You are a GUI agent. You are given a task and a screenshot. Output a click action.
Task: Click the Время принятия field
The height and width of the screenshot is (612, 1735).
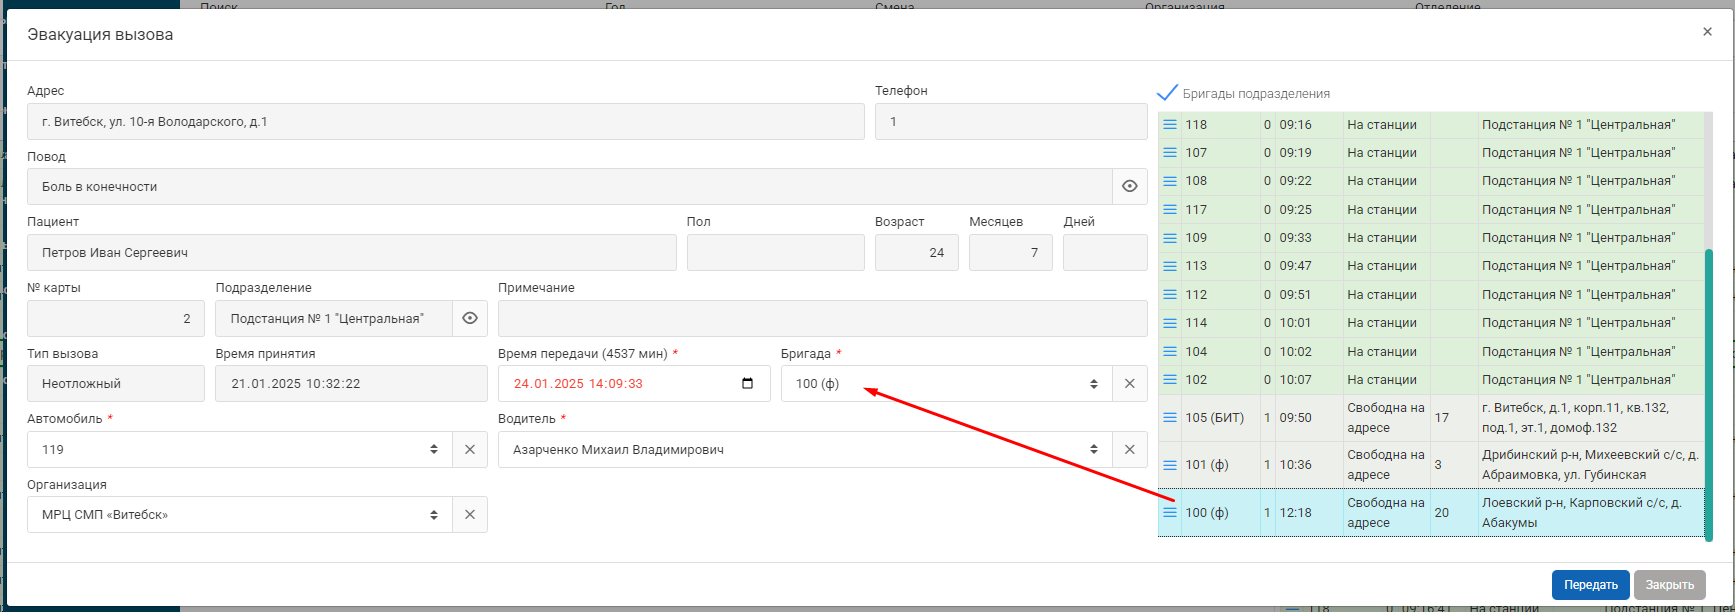click(351, 384)
